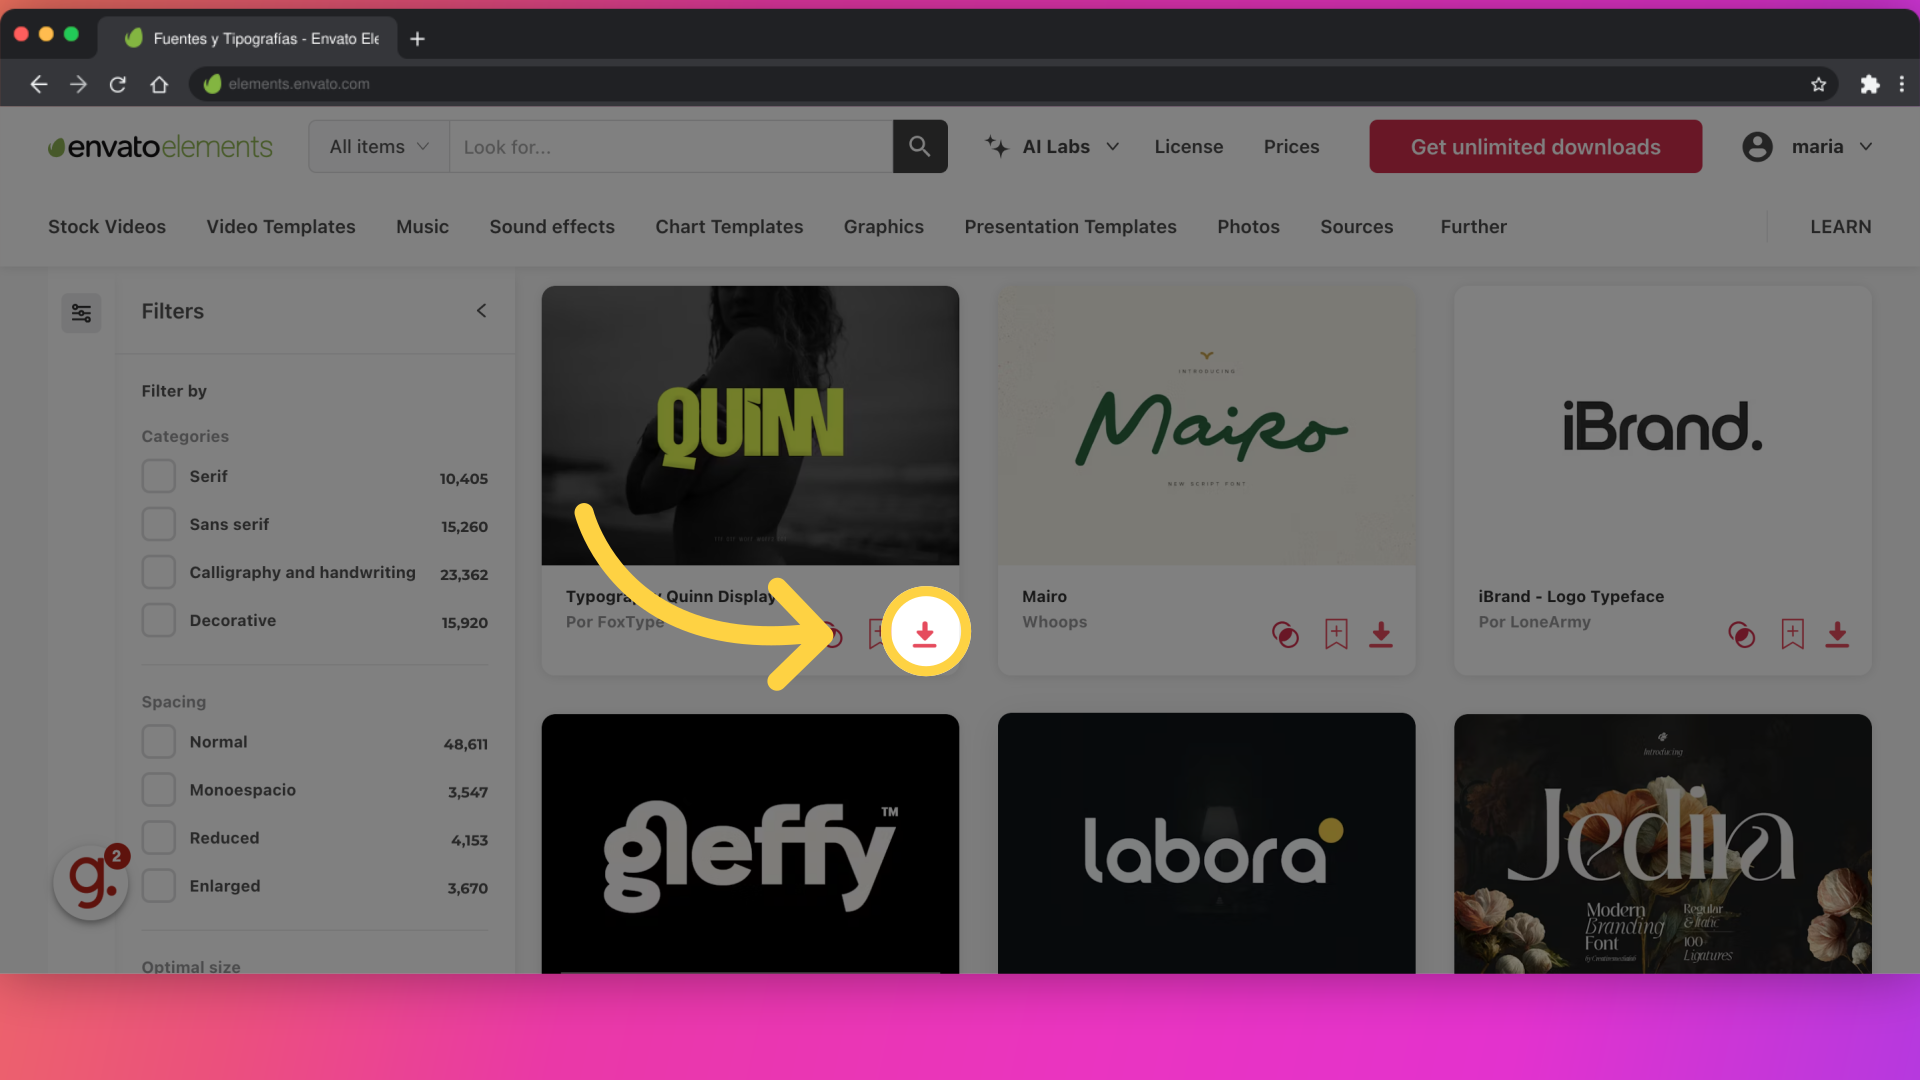Viewport: 1920px width, 1080px height.
Task: Toggle the Normal spacing checkbox
Action: pyautogui.click(x=158, y=741)
